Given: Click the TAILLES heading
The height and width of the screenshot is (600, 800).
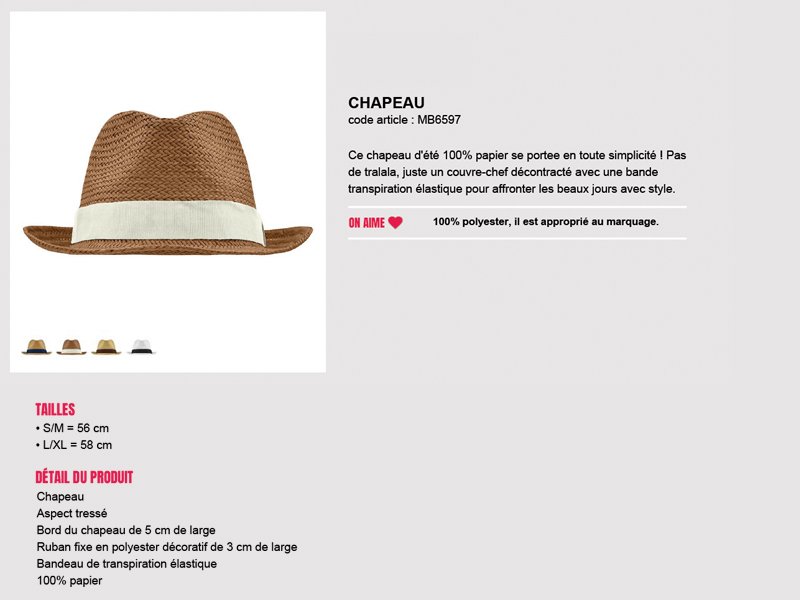Looking at the screenshot, I should coord(55,409).
